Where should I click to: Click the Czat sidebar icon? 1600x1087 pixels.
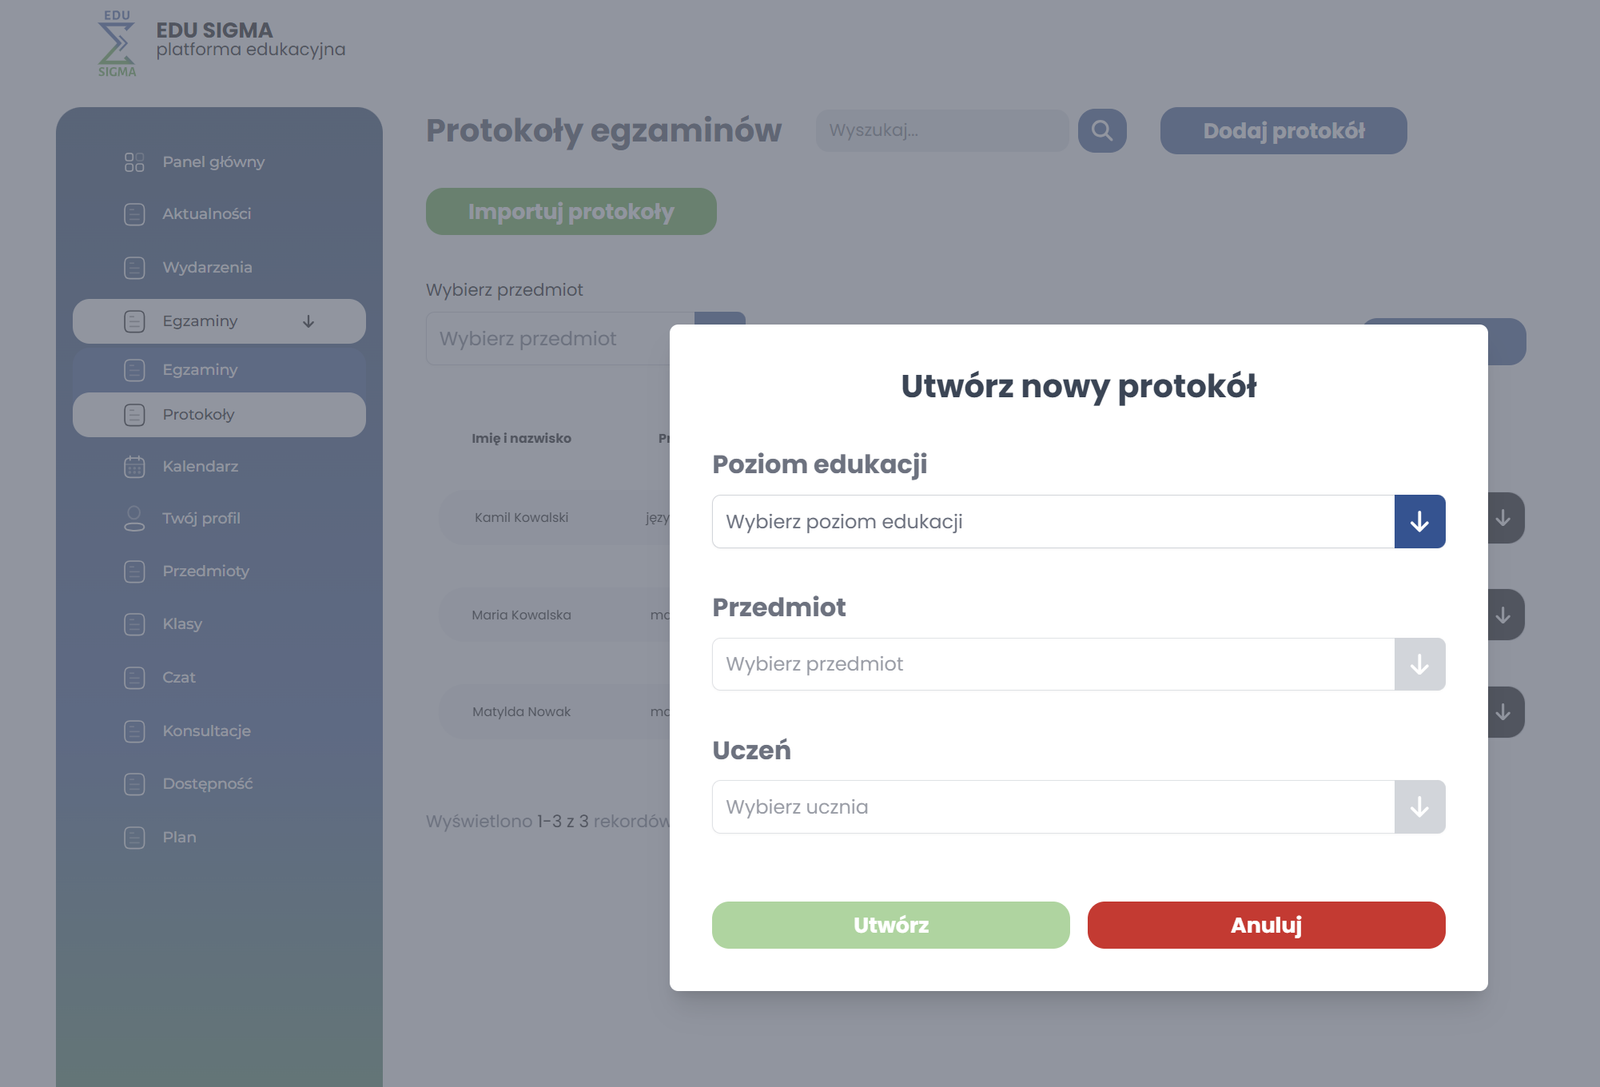(134, 678)
